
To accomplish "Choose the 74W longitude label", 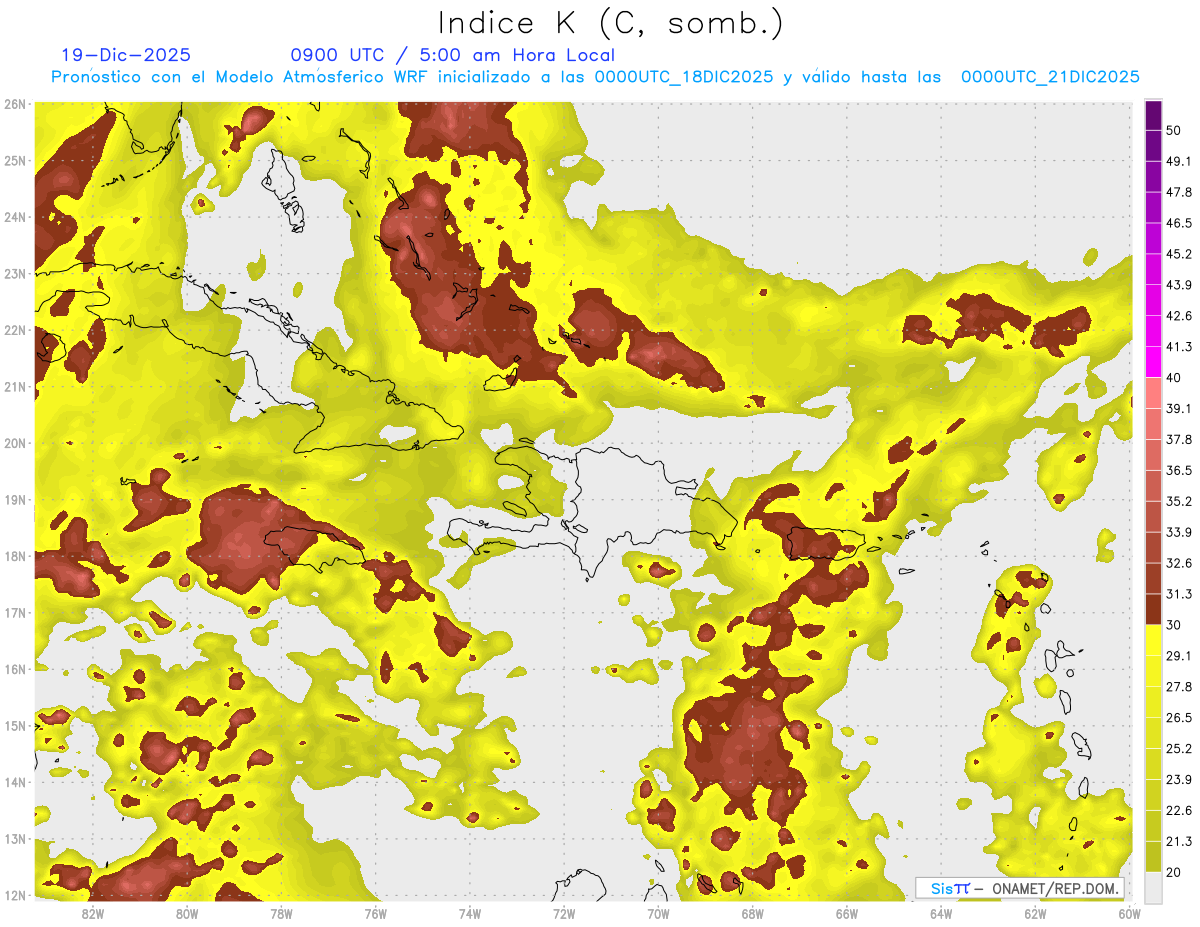I will coord(470,914).
